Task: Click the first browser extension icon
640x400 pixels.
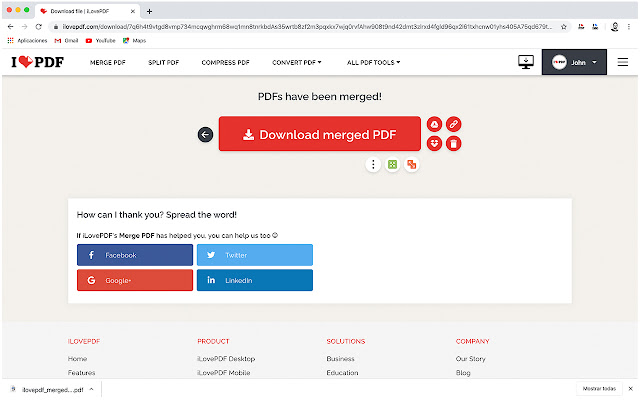Action: pos(581,27)
